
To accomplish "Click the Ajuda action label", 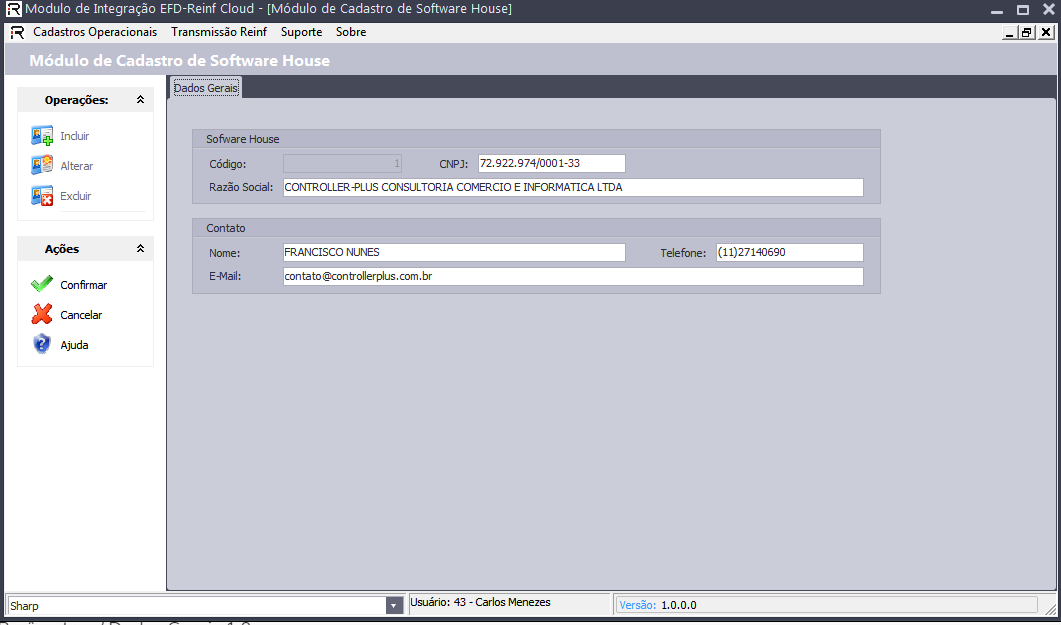I will pyautogui.click(x=74, y=345).
